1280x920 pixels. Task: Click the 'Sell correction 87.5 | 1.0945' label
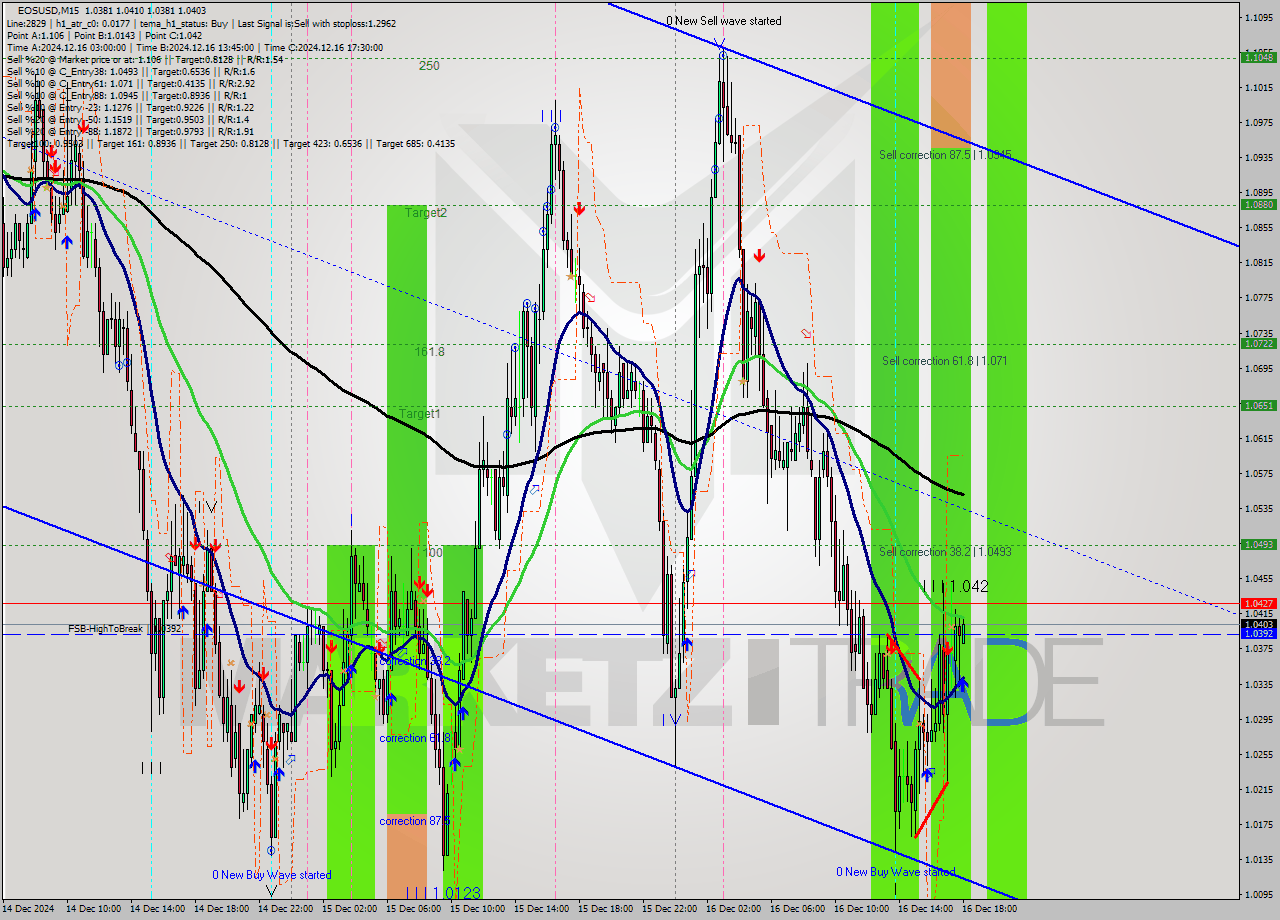coord(945,155)
